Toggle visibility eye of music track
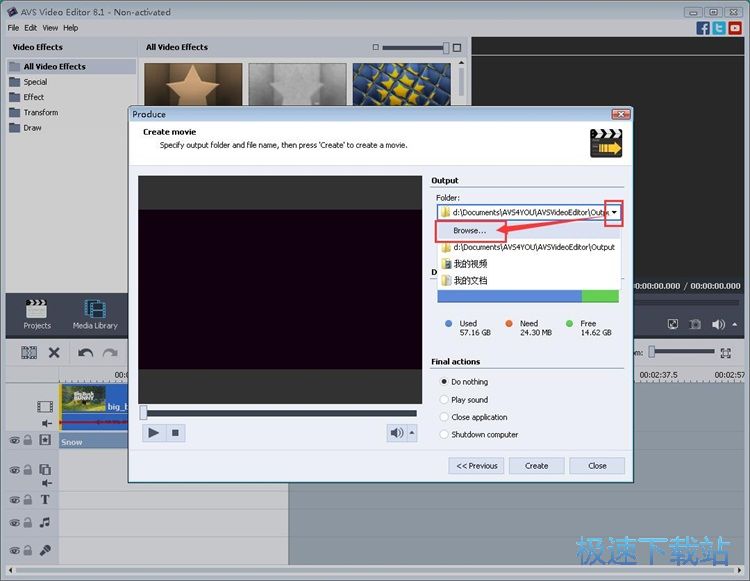 coord(15,523)
